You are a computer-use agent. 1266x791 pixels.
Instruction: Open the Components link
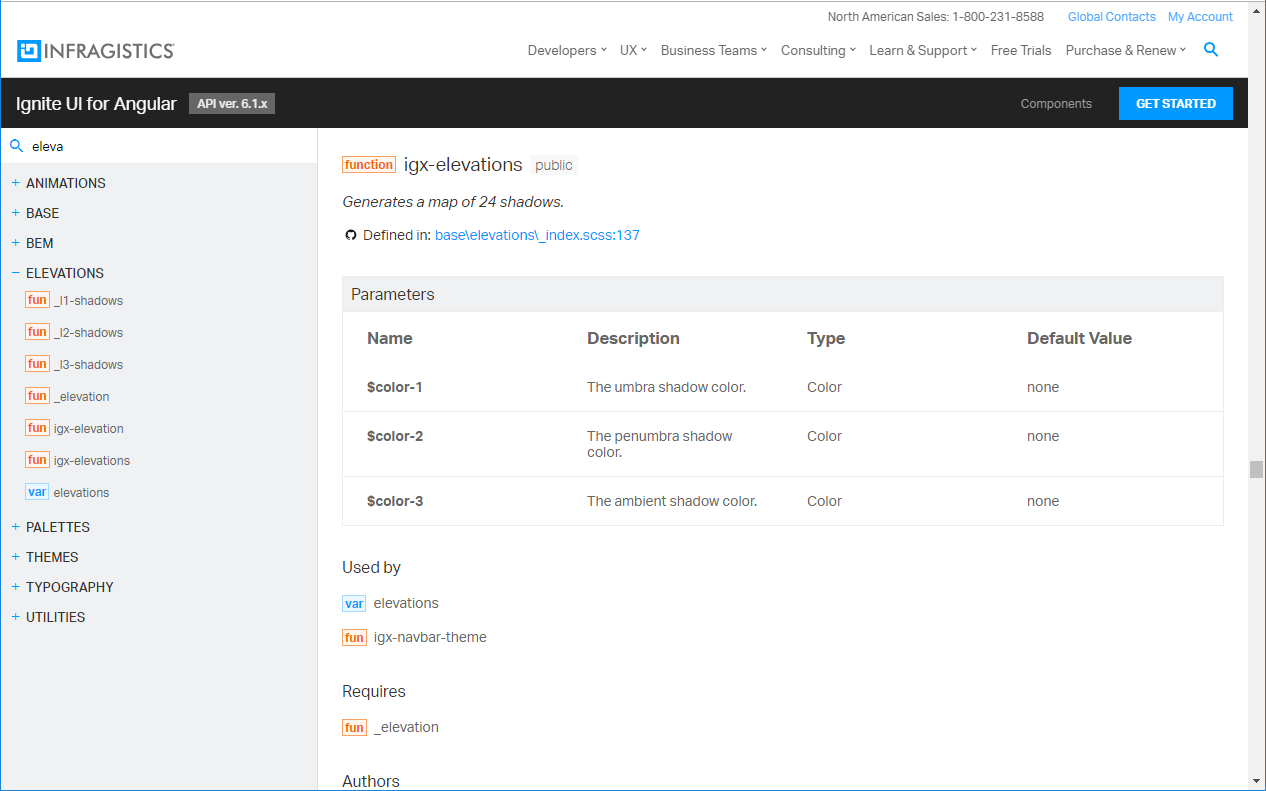point(1056,104)
